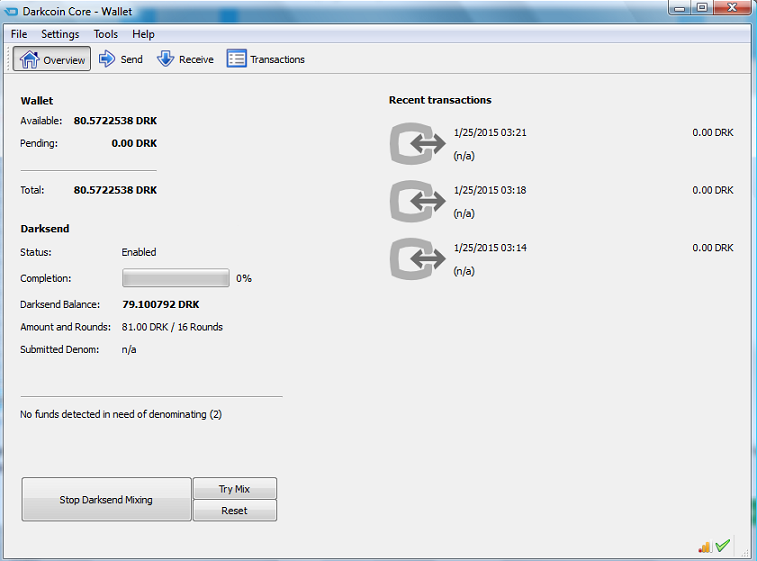Click the transaction icon dated 1/25/2015 03:18
This screenshot has height=561, width=757.
(418, 201)
